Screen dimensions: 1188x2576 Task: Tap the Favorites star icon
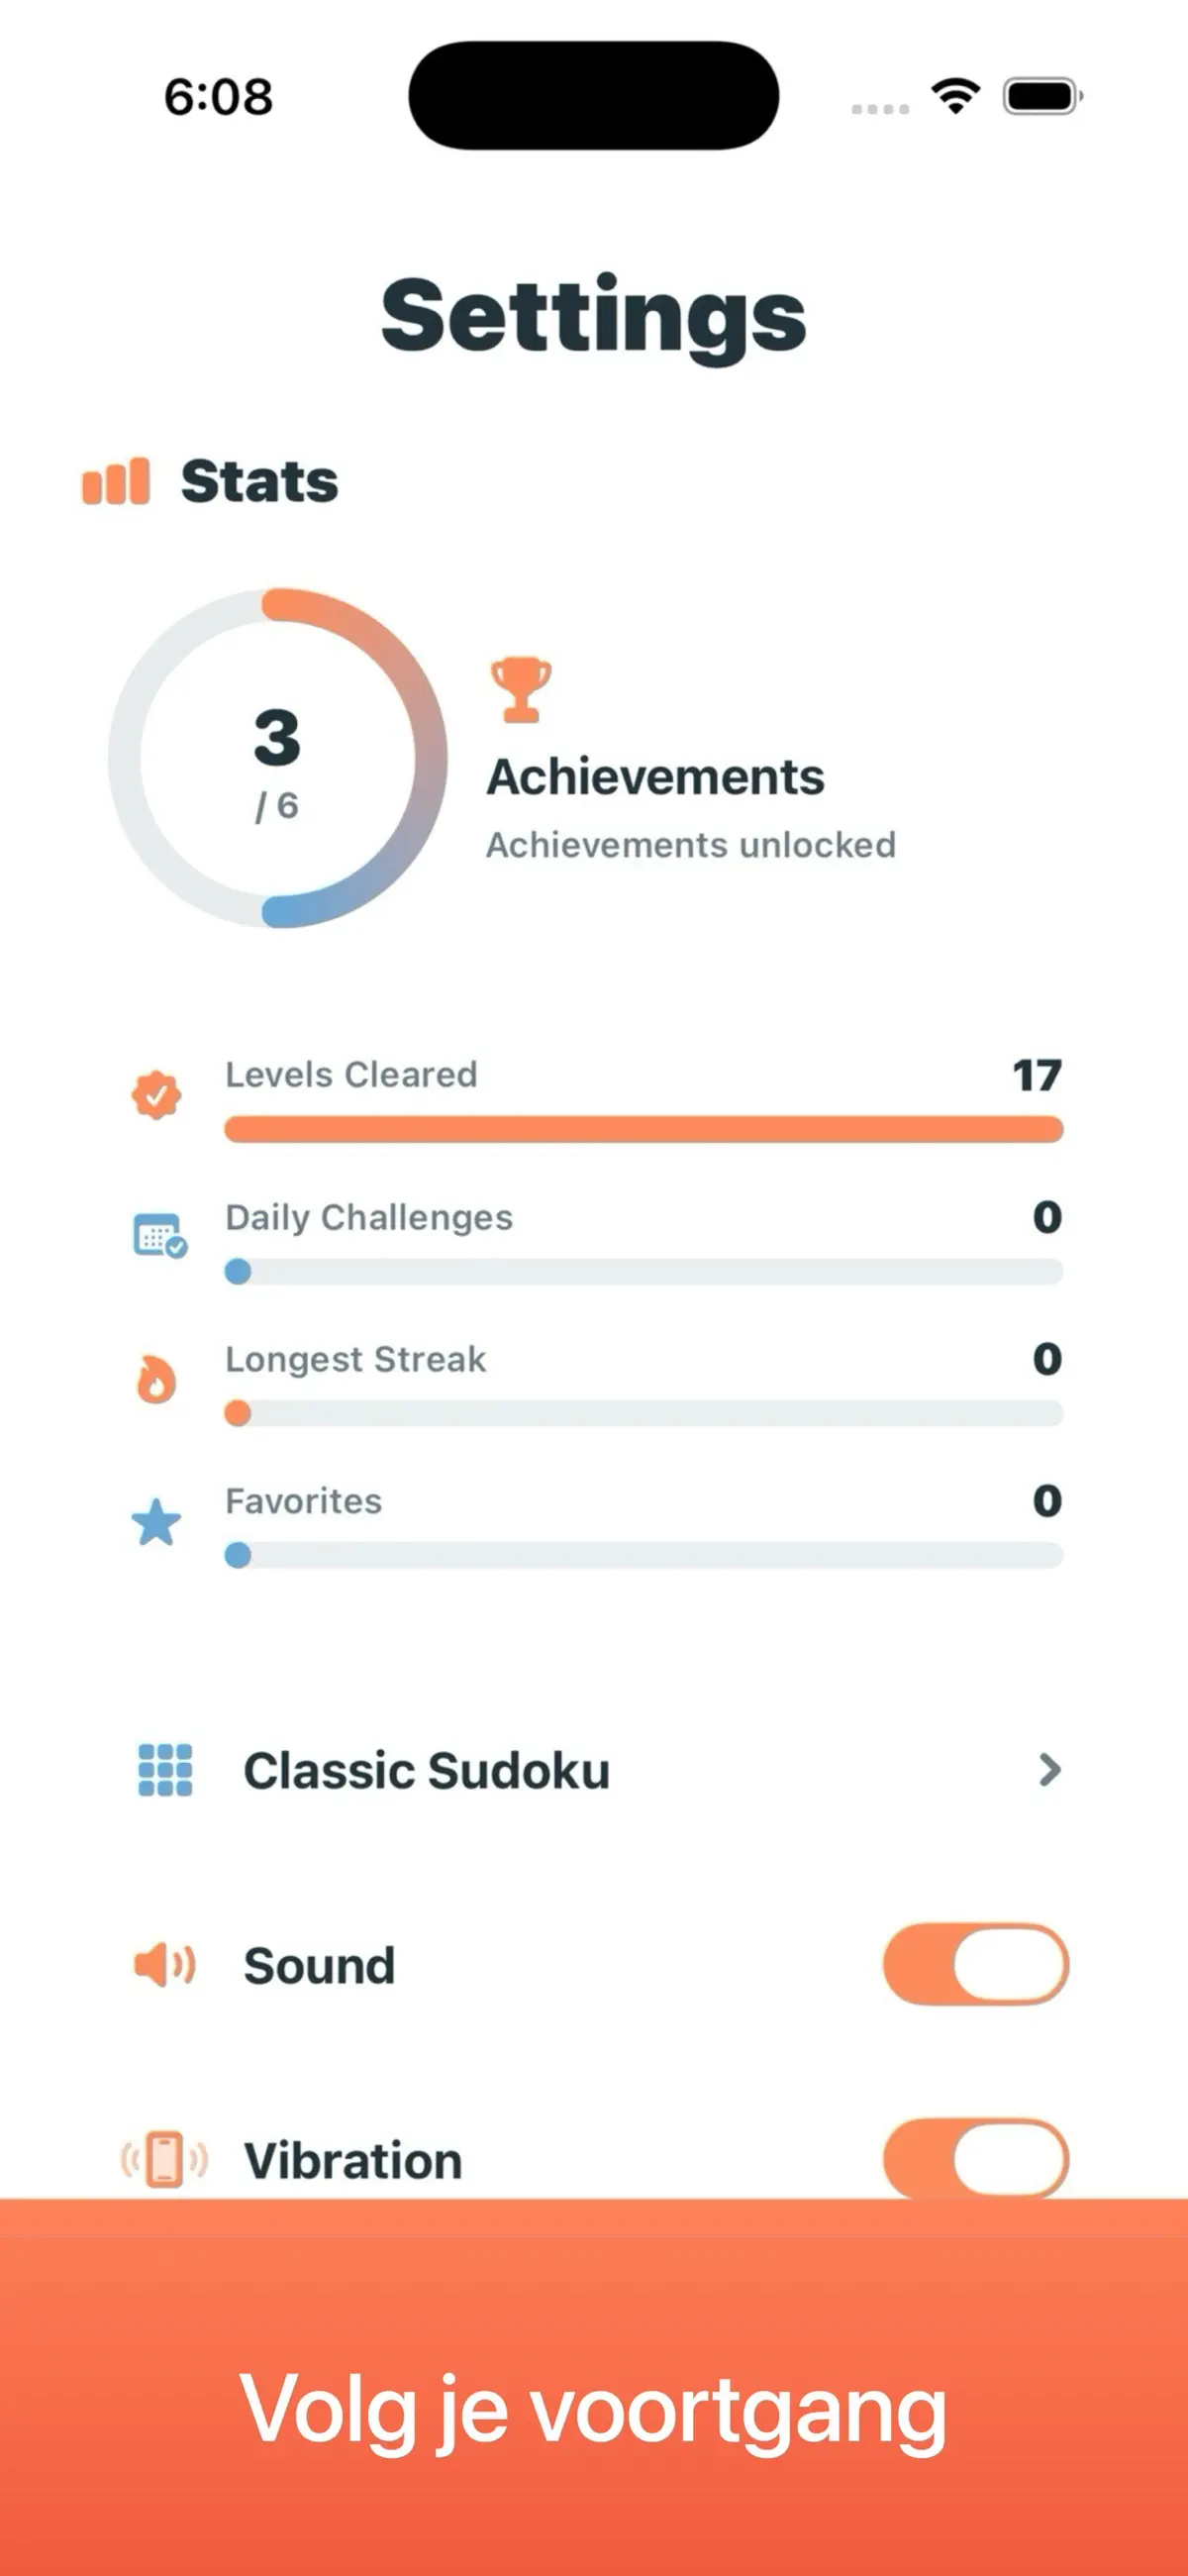156,1522
